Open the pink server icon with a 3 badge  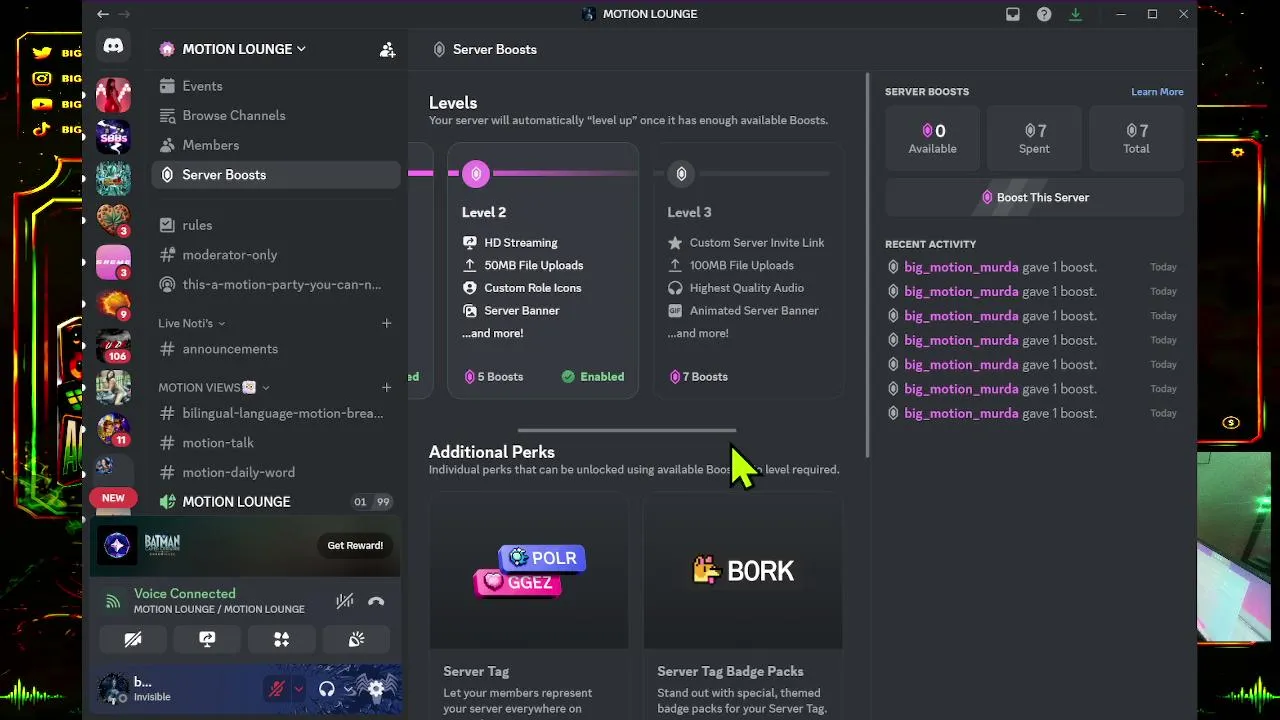click(113, 262)
